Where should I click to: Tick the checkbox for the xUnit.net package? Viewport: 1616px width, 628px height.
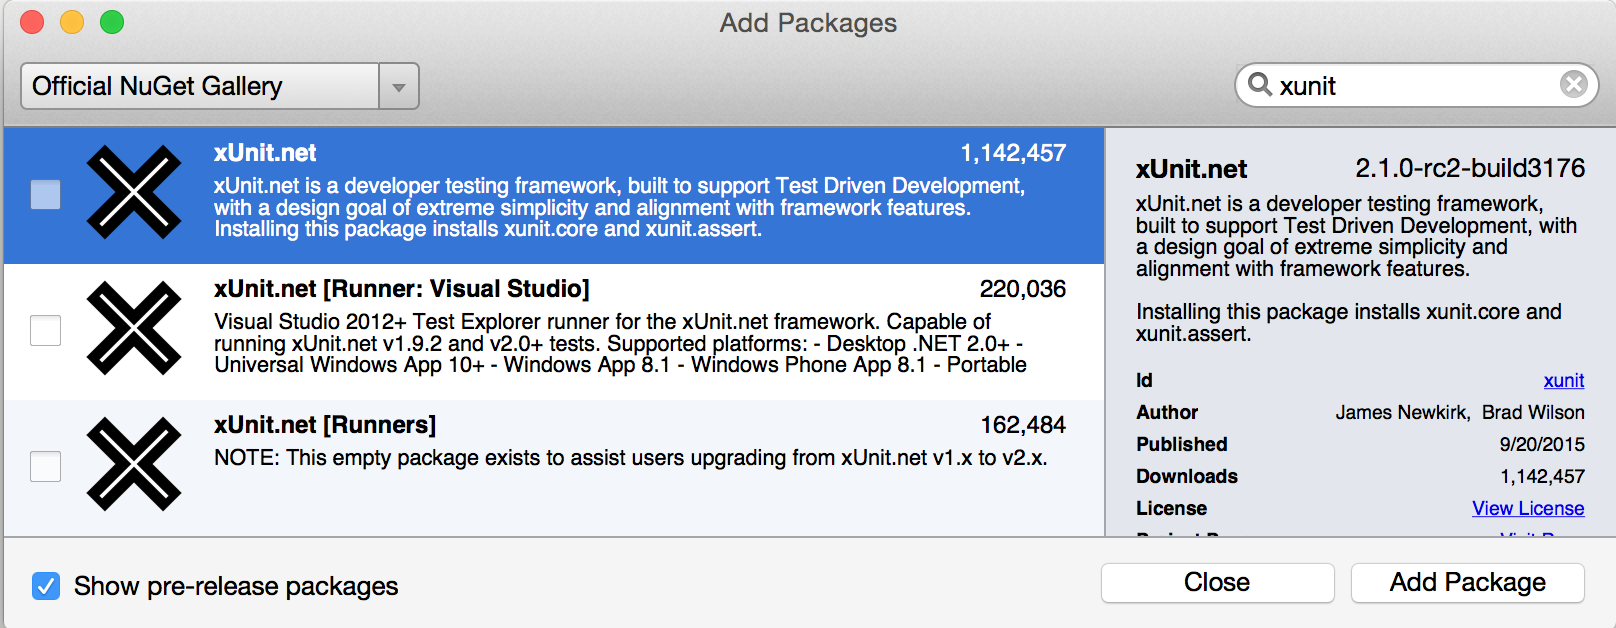45,194
